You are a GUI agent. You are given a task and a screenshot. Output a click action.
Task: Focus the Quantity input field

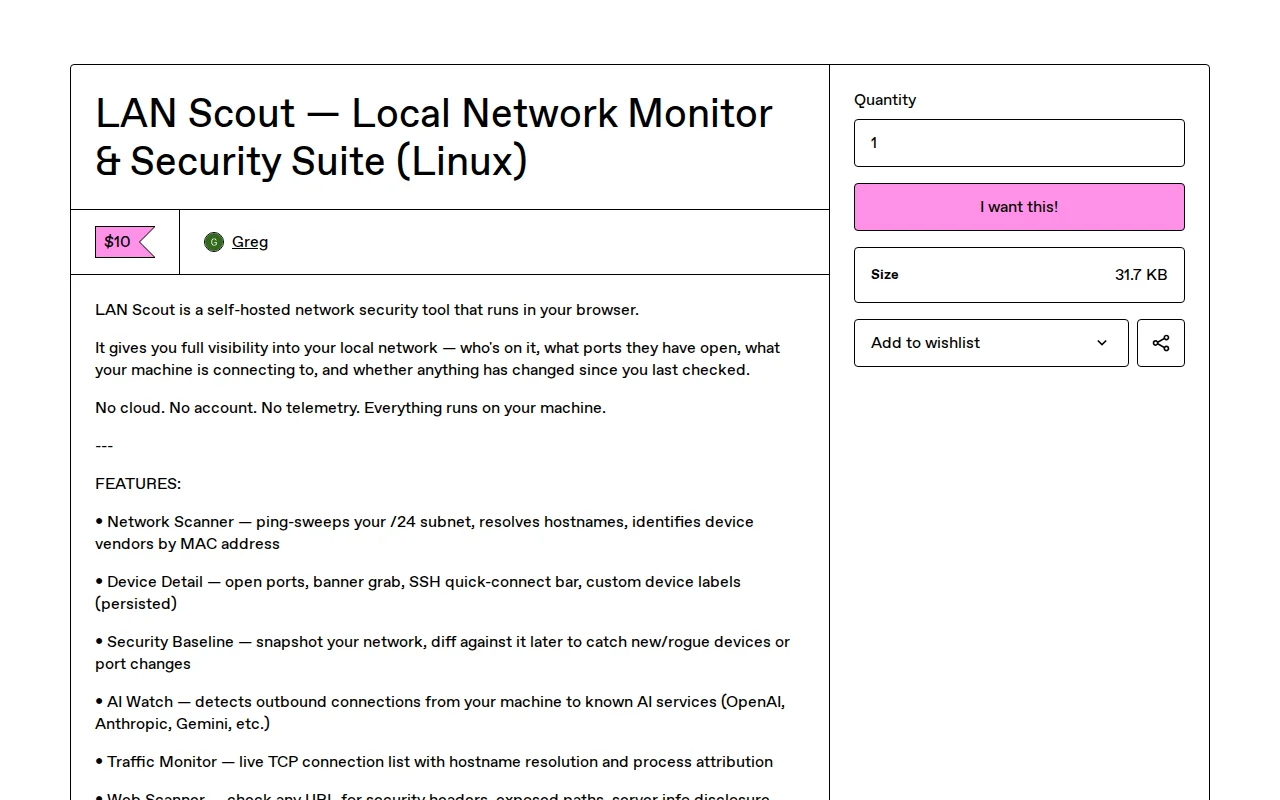[x=1019, y=143]
